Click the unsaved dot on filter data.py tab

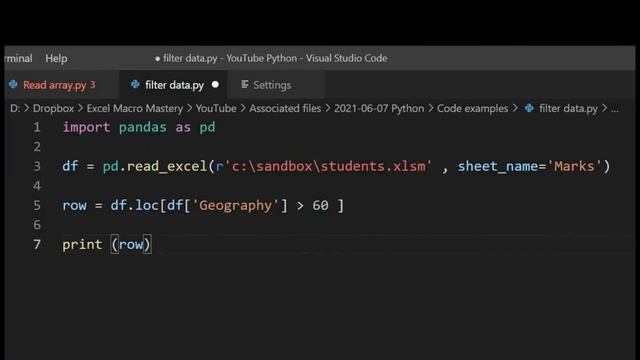[x=215, y=84]
